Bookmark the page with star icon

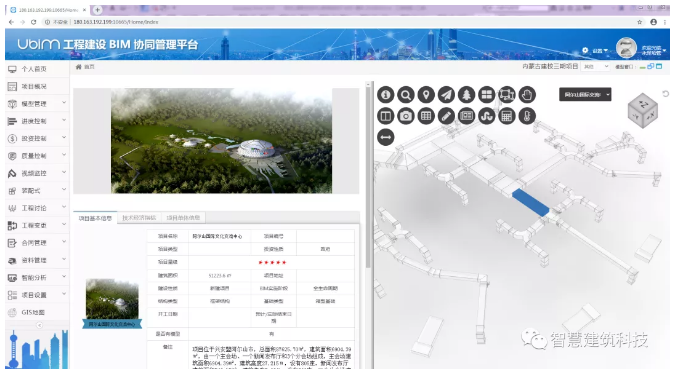coord(639,22)
